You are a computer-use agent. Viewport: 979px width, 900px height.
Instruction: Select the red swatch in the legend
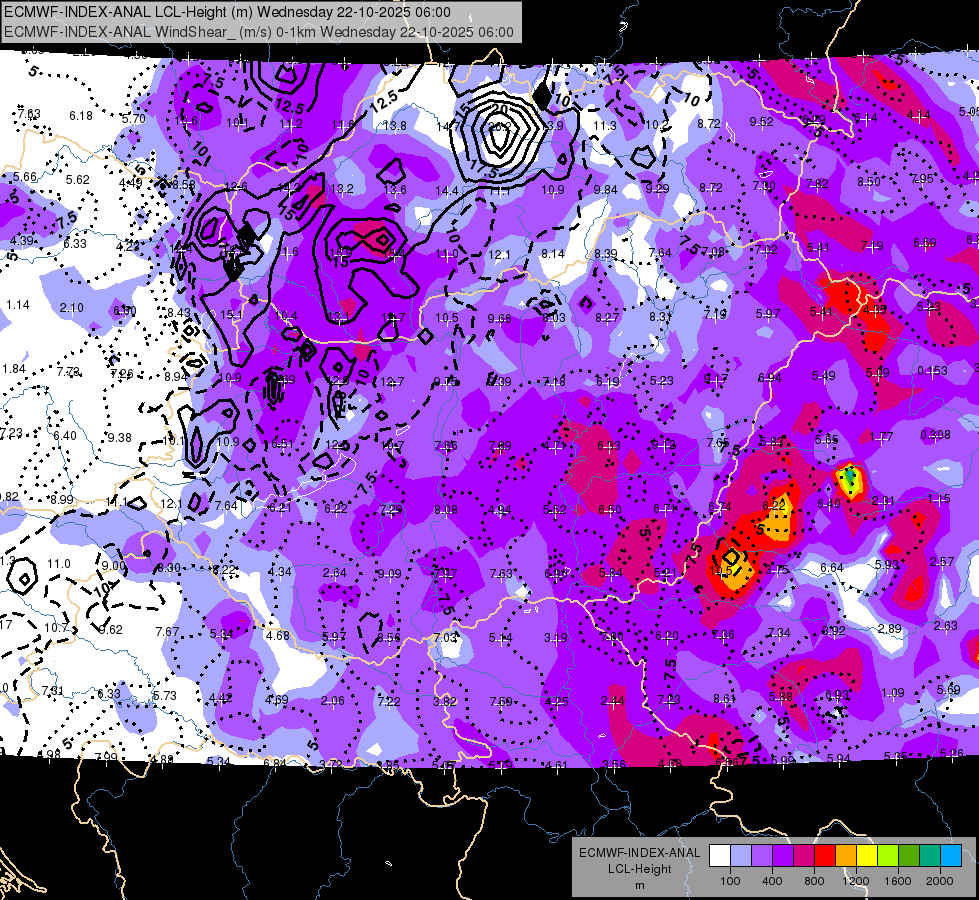pyautogui.click(x=825, y=856)
